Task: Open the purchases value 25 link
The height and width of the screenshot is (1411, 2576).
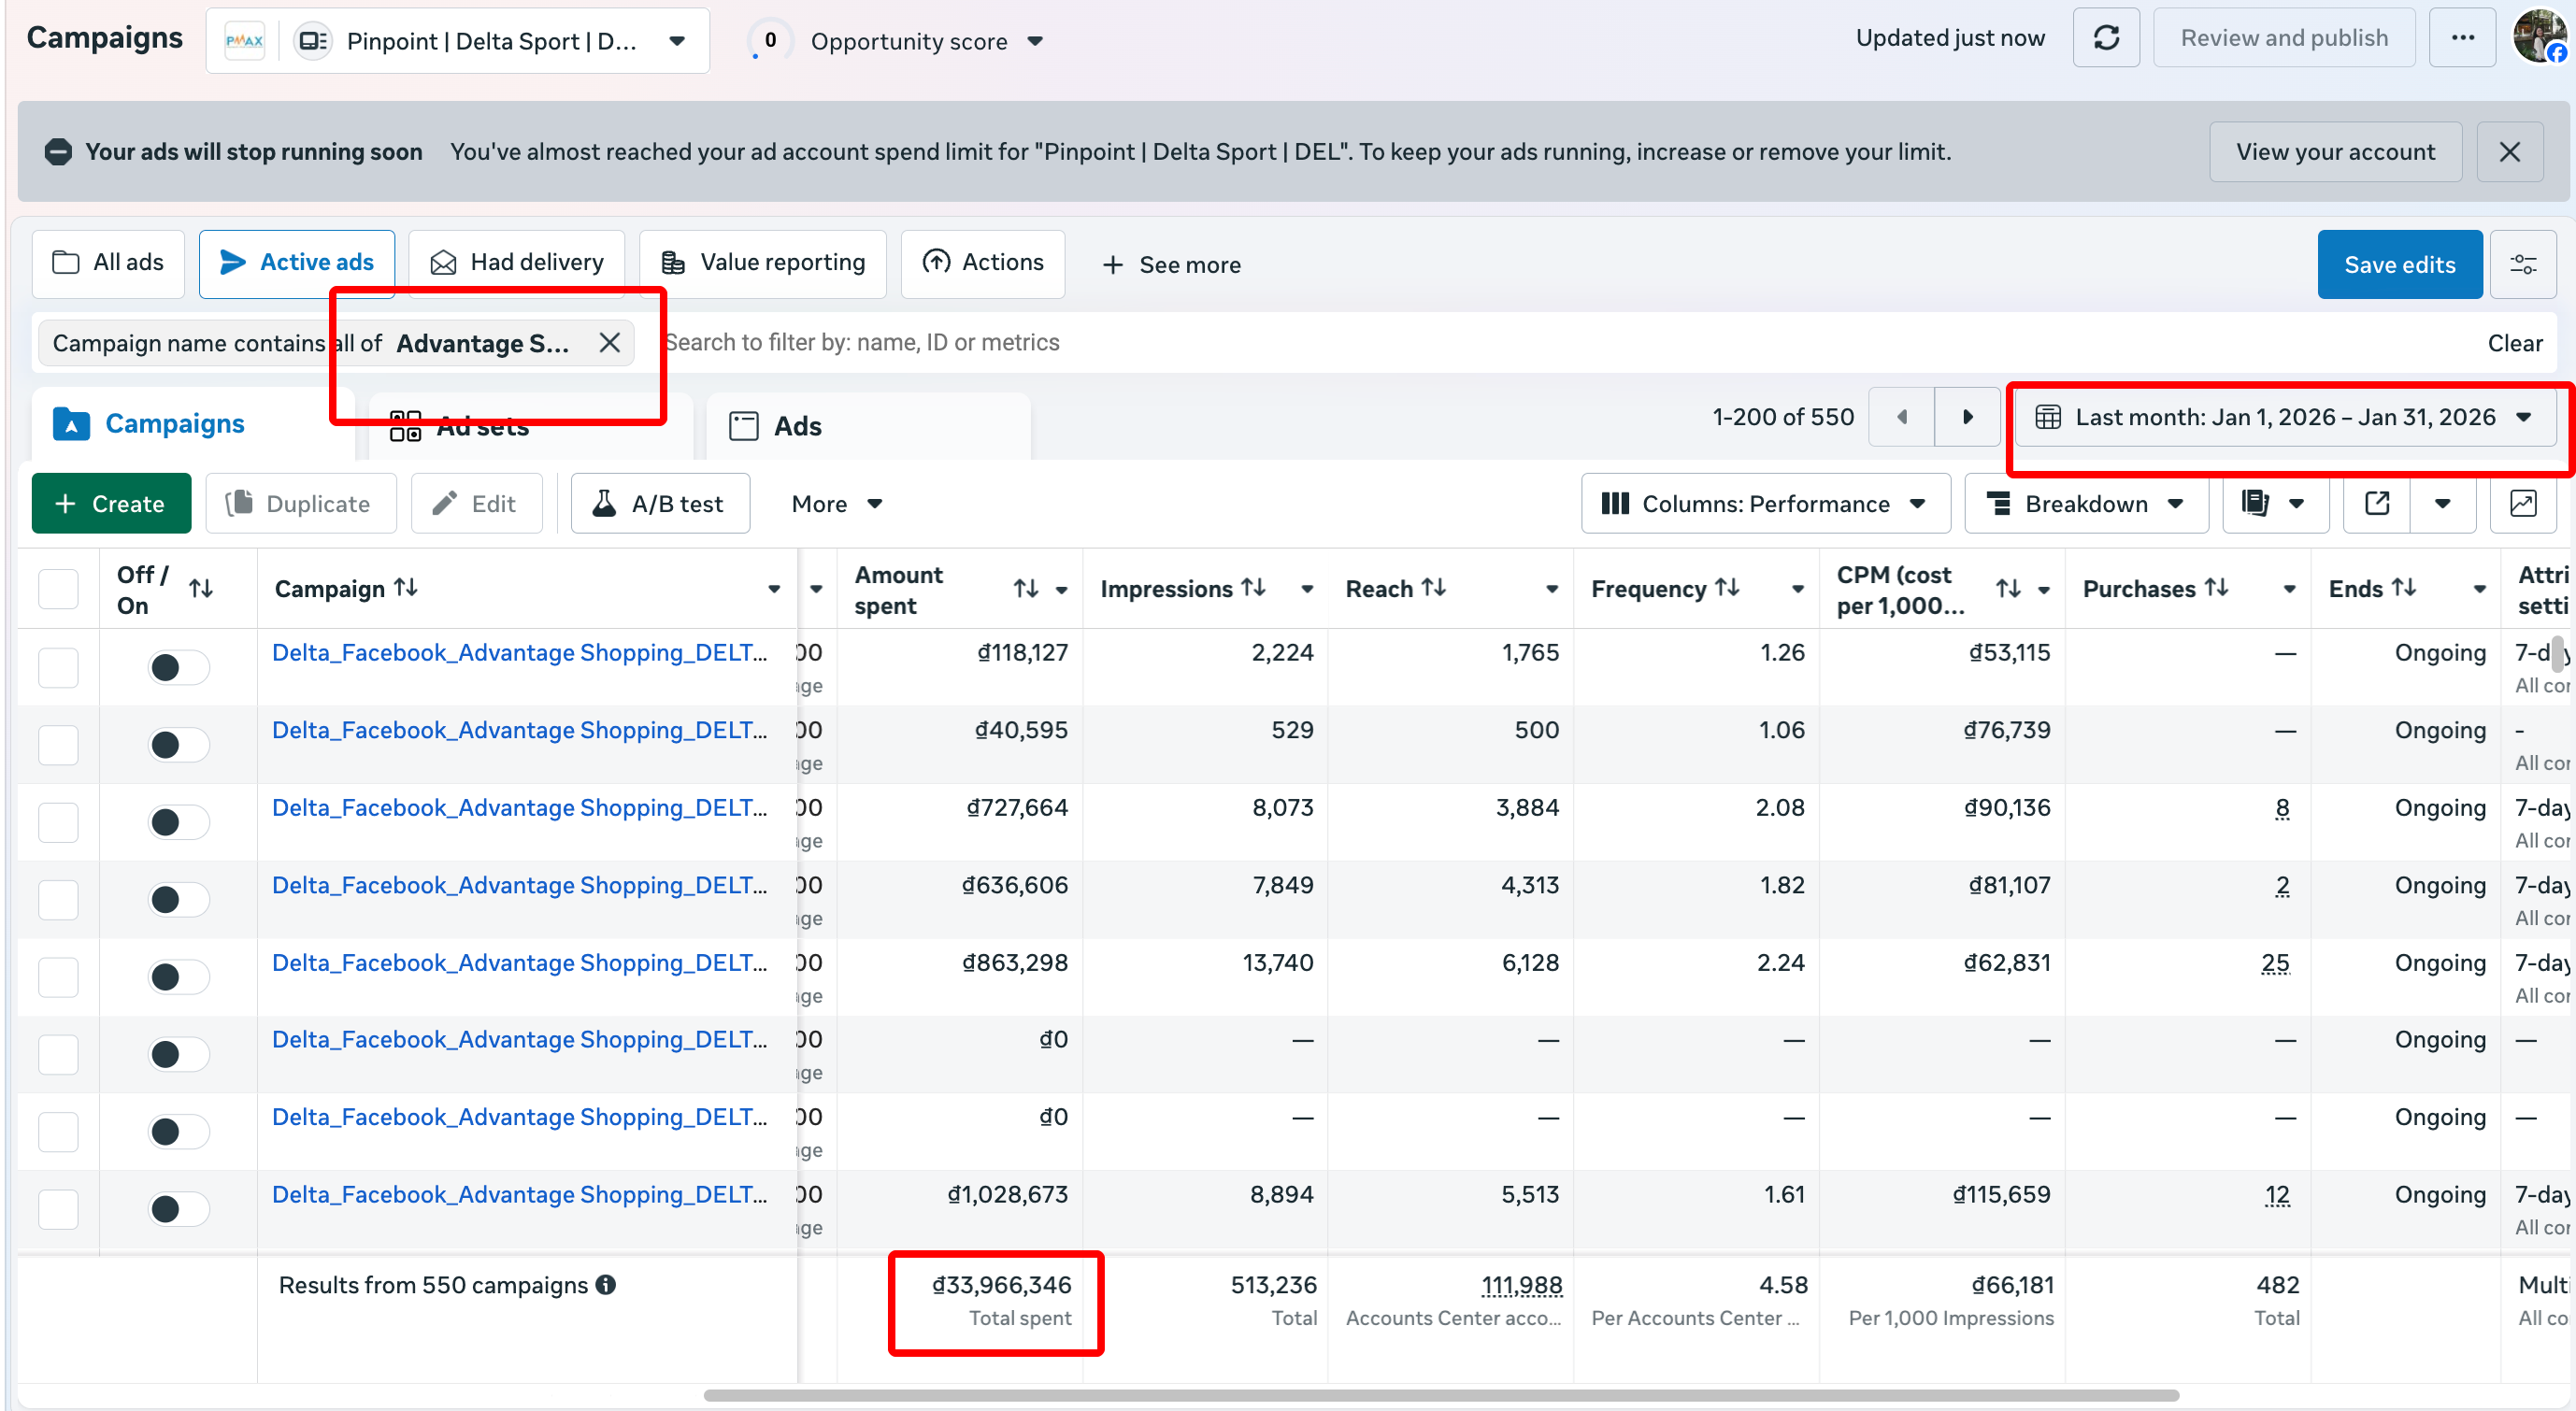Action: pyautogui.click(x=2275, y=963)
